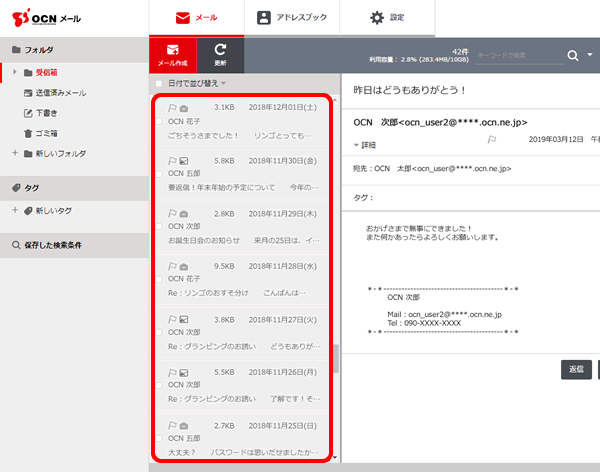
Task: Flag the 2018年11月25日 mail
Action: 172,425
